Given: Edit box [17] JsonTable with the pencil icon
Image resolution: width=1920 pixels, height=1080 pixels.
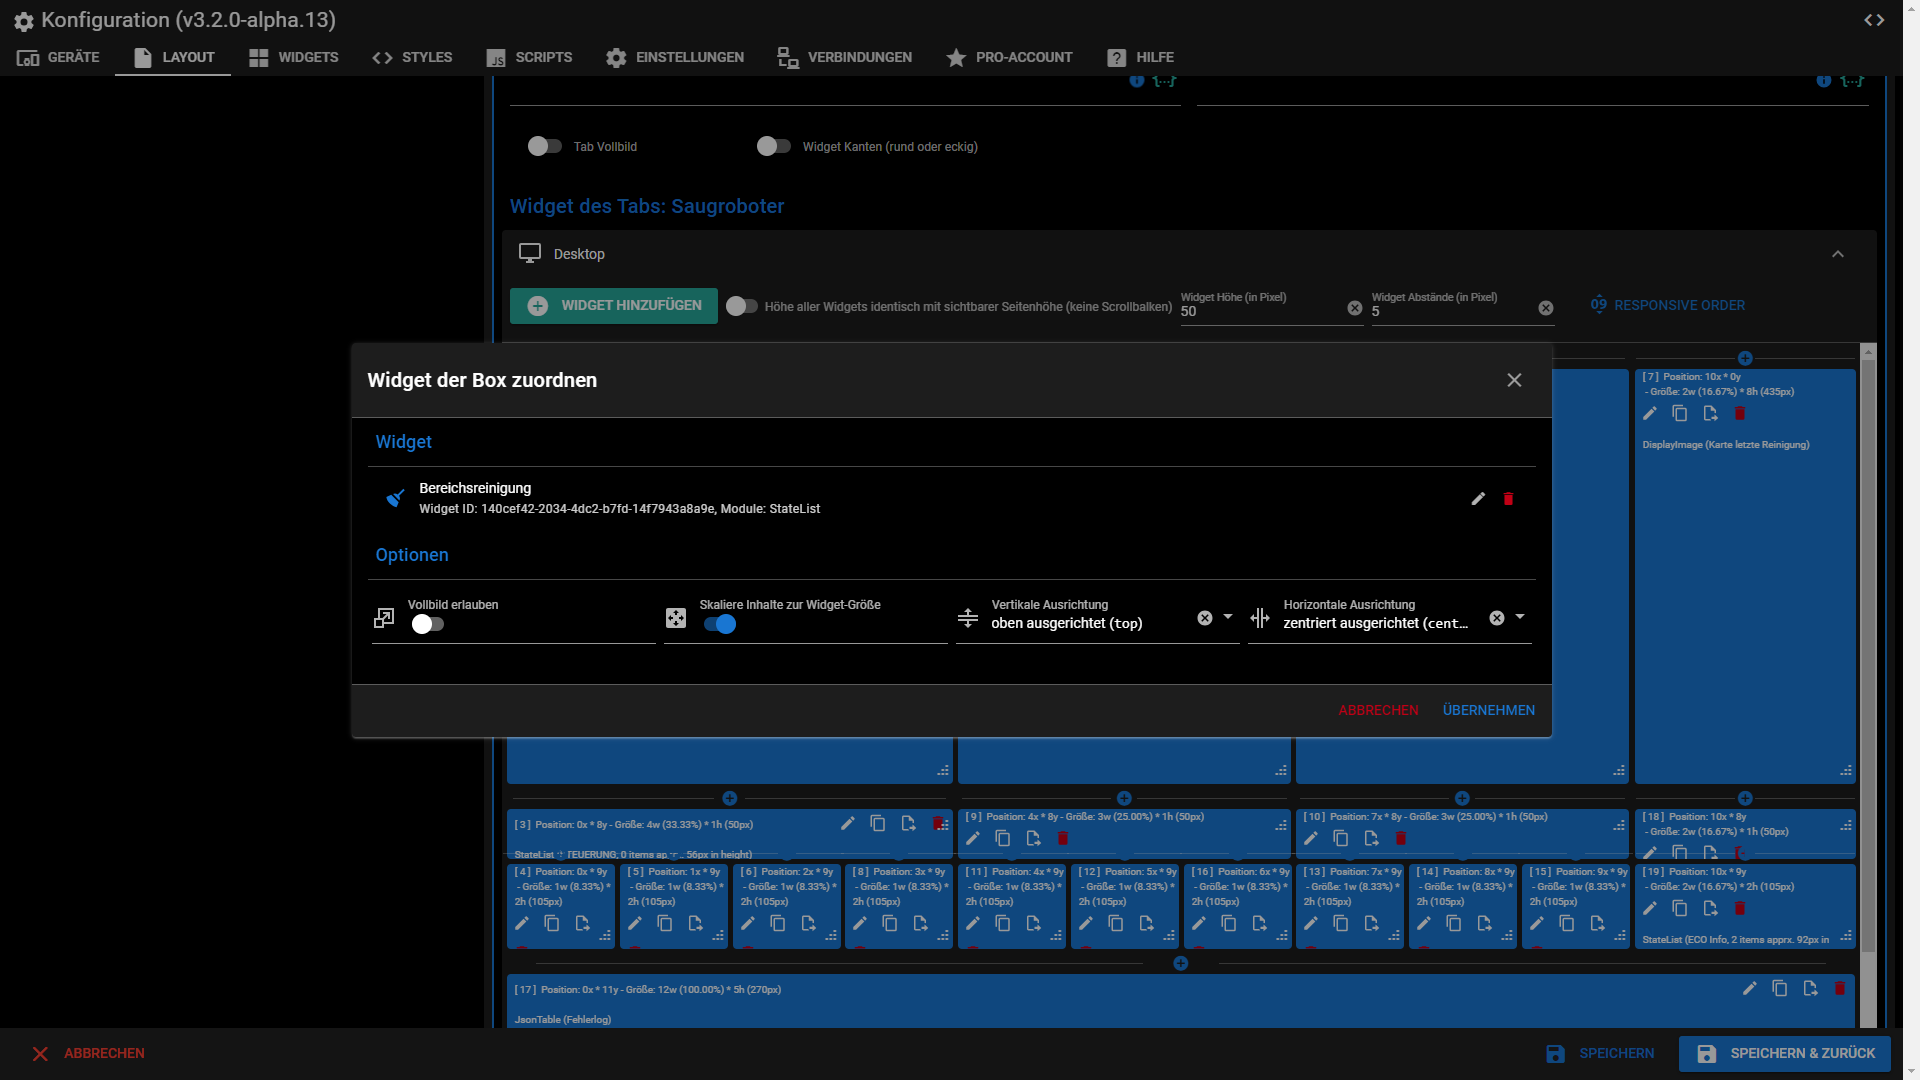Looking at the screenshot, I should [x=1749, y=989].
